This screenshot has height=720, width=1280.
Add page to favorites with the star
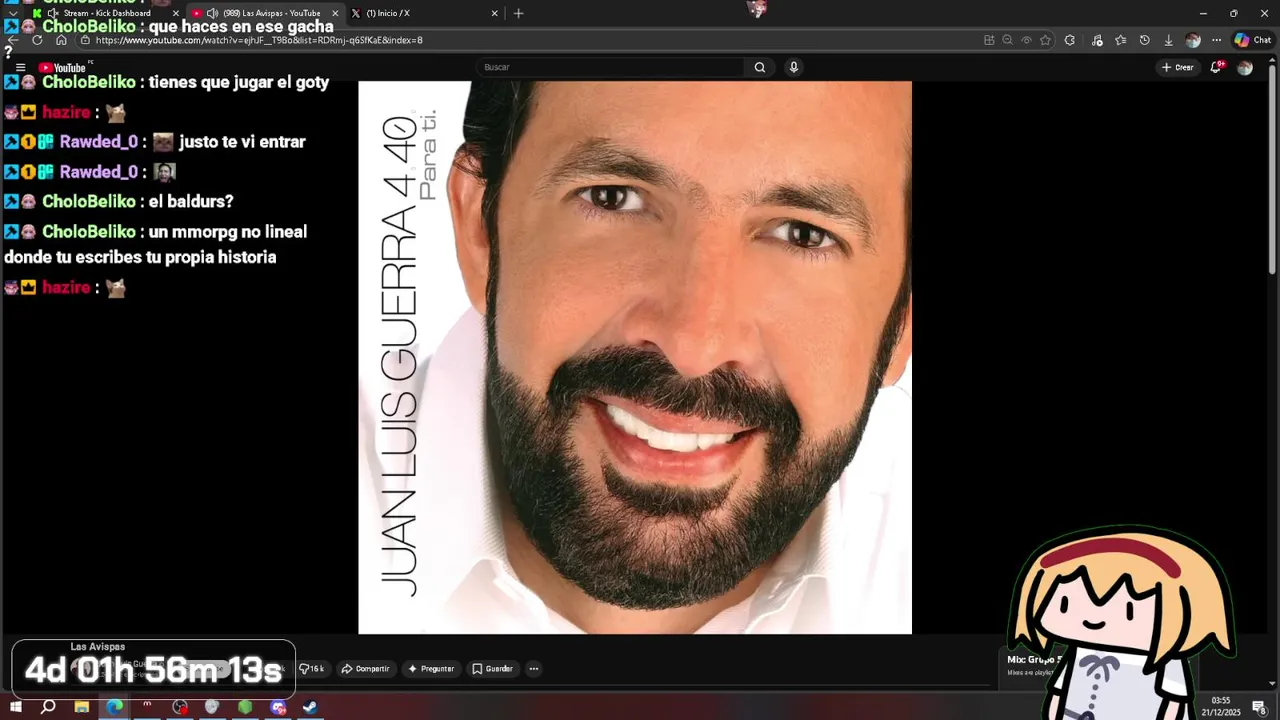pos(1045,40)
